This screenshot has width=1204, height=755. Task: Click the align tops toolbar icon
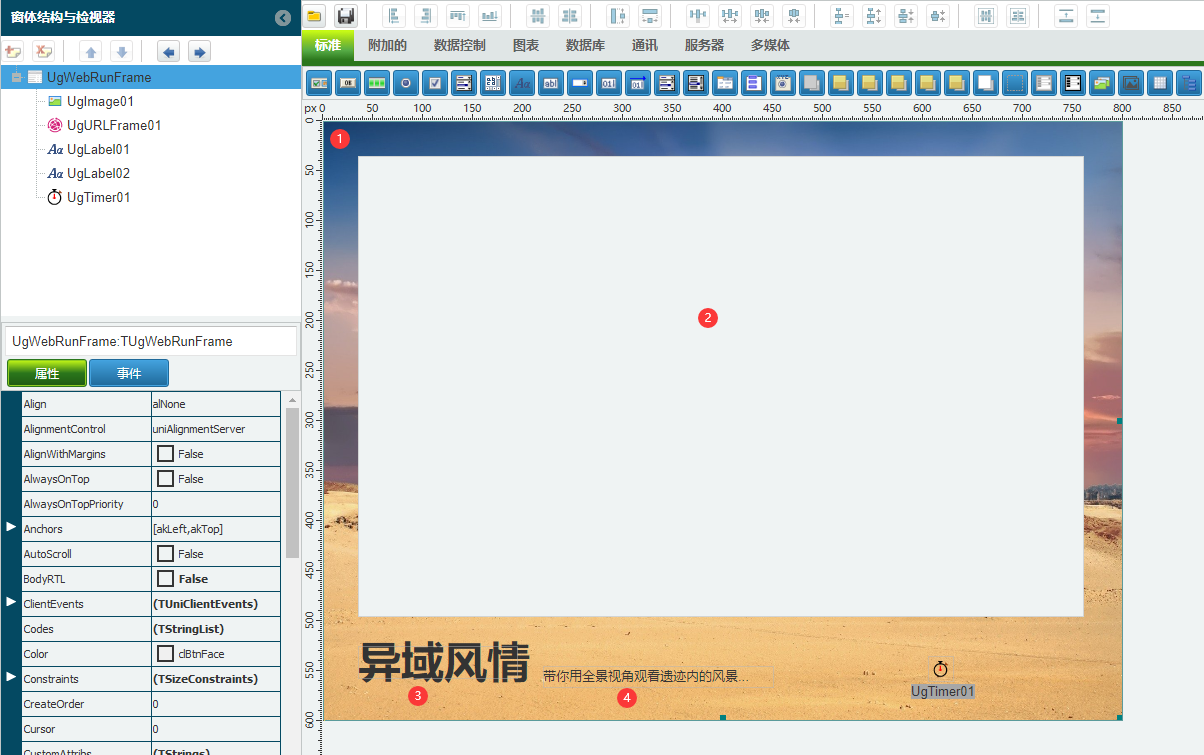click(x=458, y=16)
